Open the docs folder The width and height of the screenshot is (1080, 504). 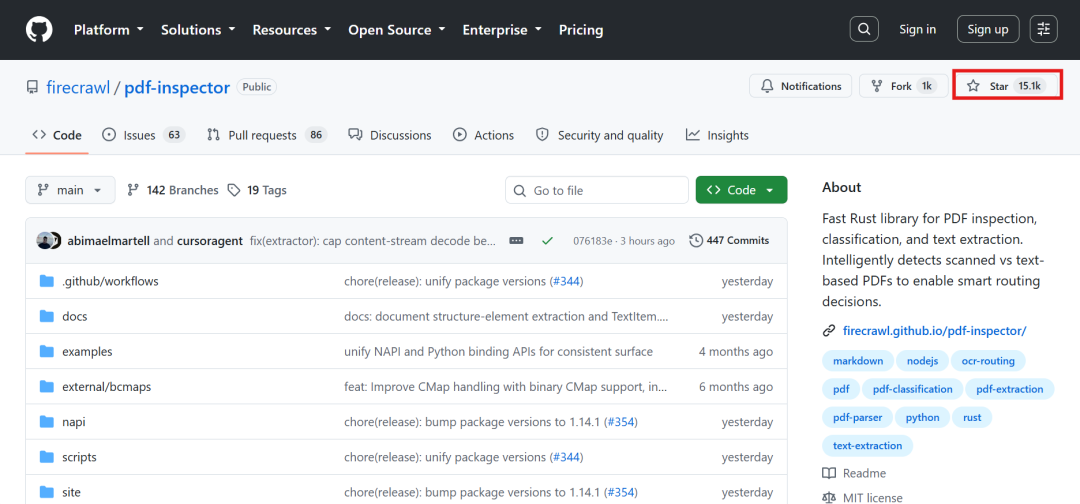click(x=74, y=317)
